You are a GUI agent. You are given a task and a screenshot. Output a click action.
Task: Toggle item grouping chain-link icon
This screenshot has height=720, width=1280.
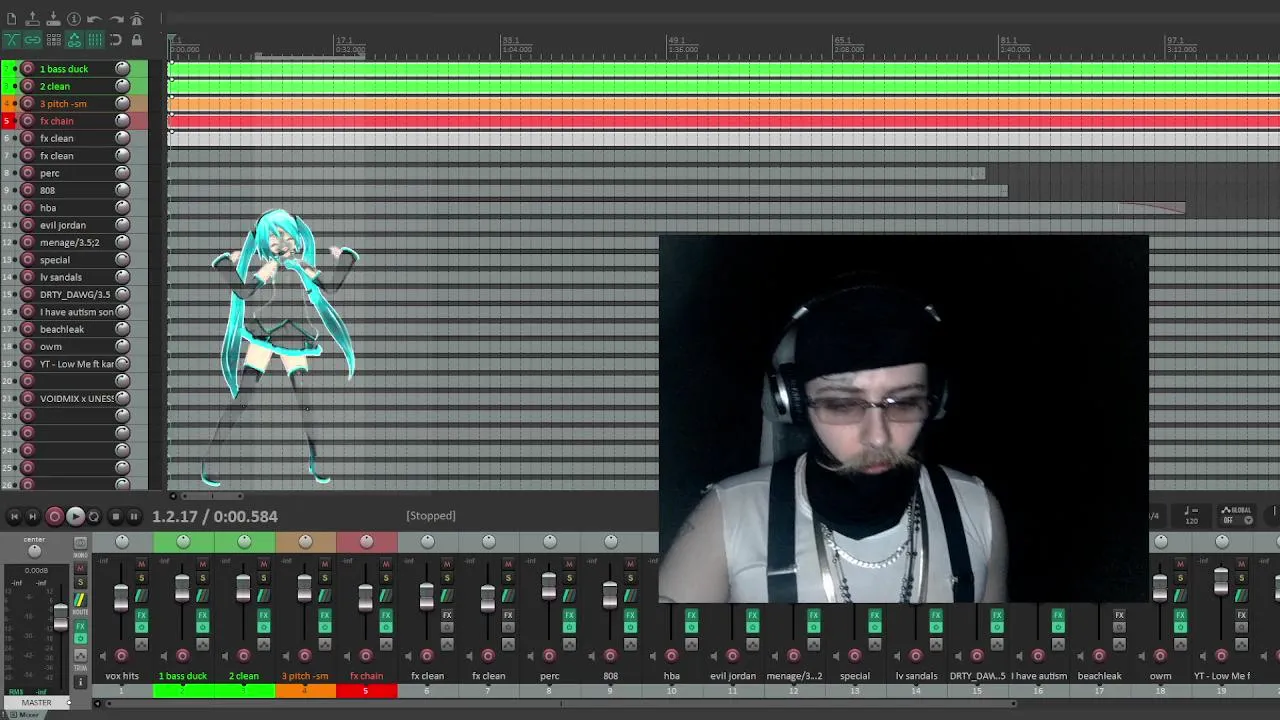point(32,40)
